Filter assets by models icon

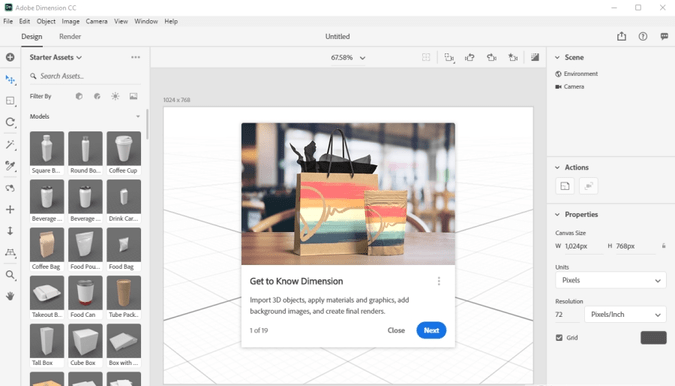tap(79, 96)
